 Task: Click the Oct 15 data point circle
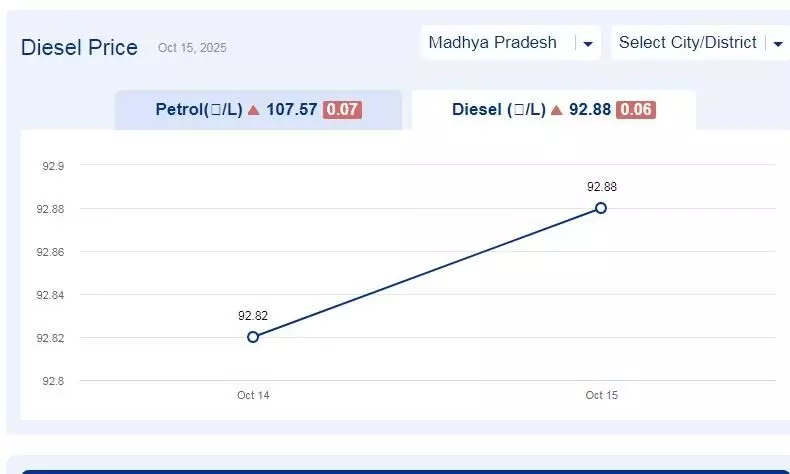click(x=601, y=208)
